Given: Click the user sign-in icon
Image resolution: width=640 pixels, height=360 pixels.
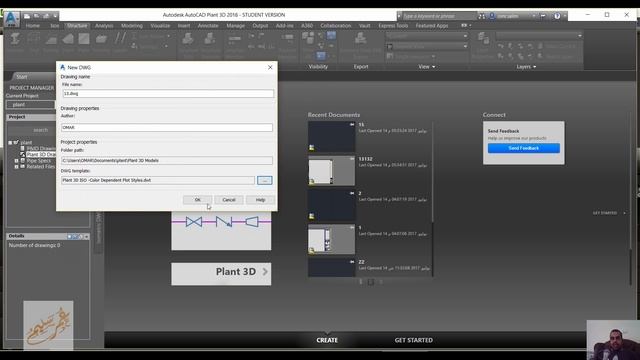Looking at the screenshot, I should (492, 16).
